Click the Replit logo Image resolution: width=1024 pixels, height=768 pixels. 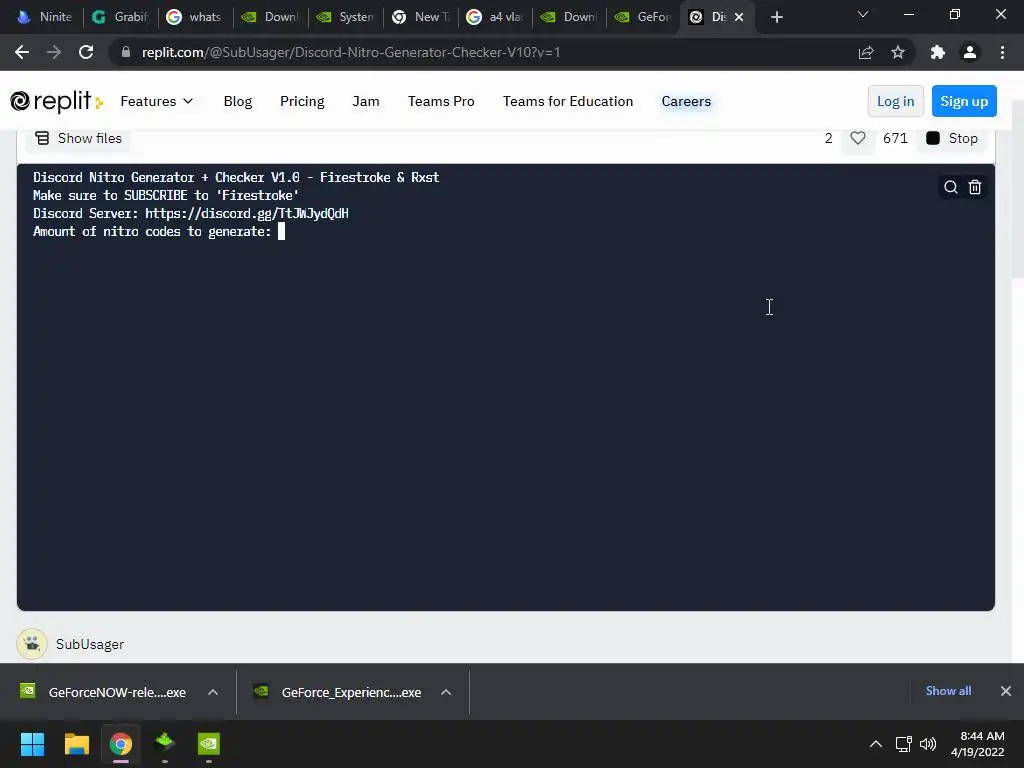56,101
